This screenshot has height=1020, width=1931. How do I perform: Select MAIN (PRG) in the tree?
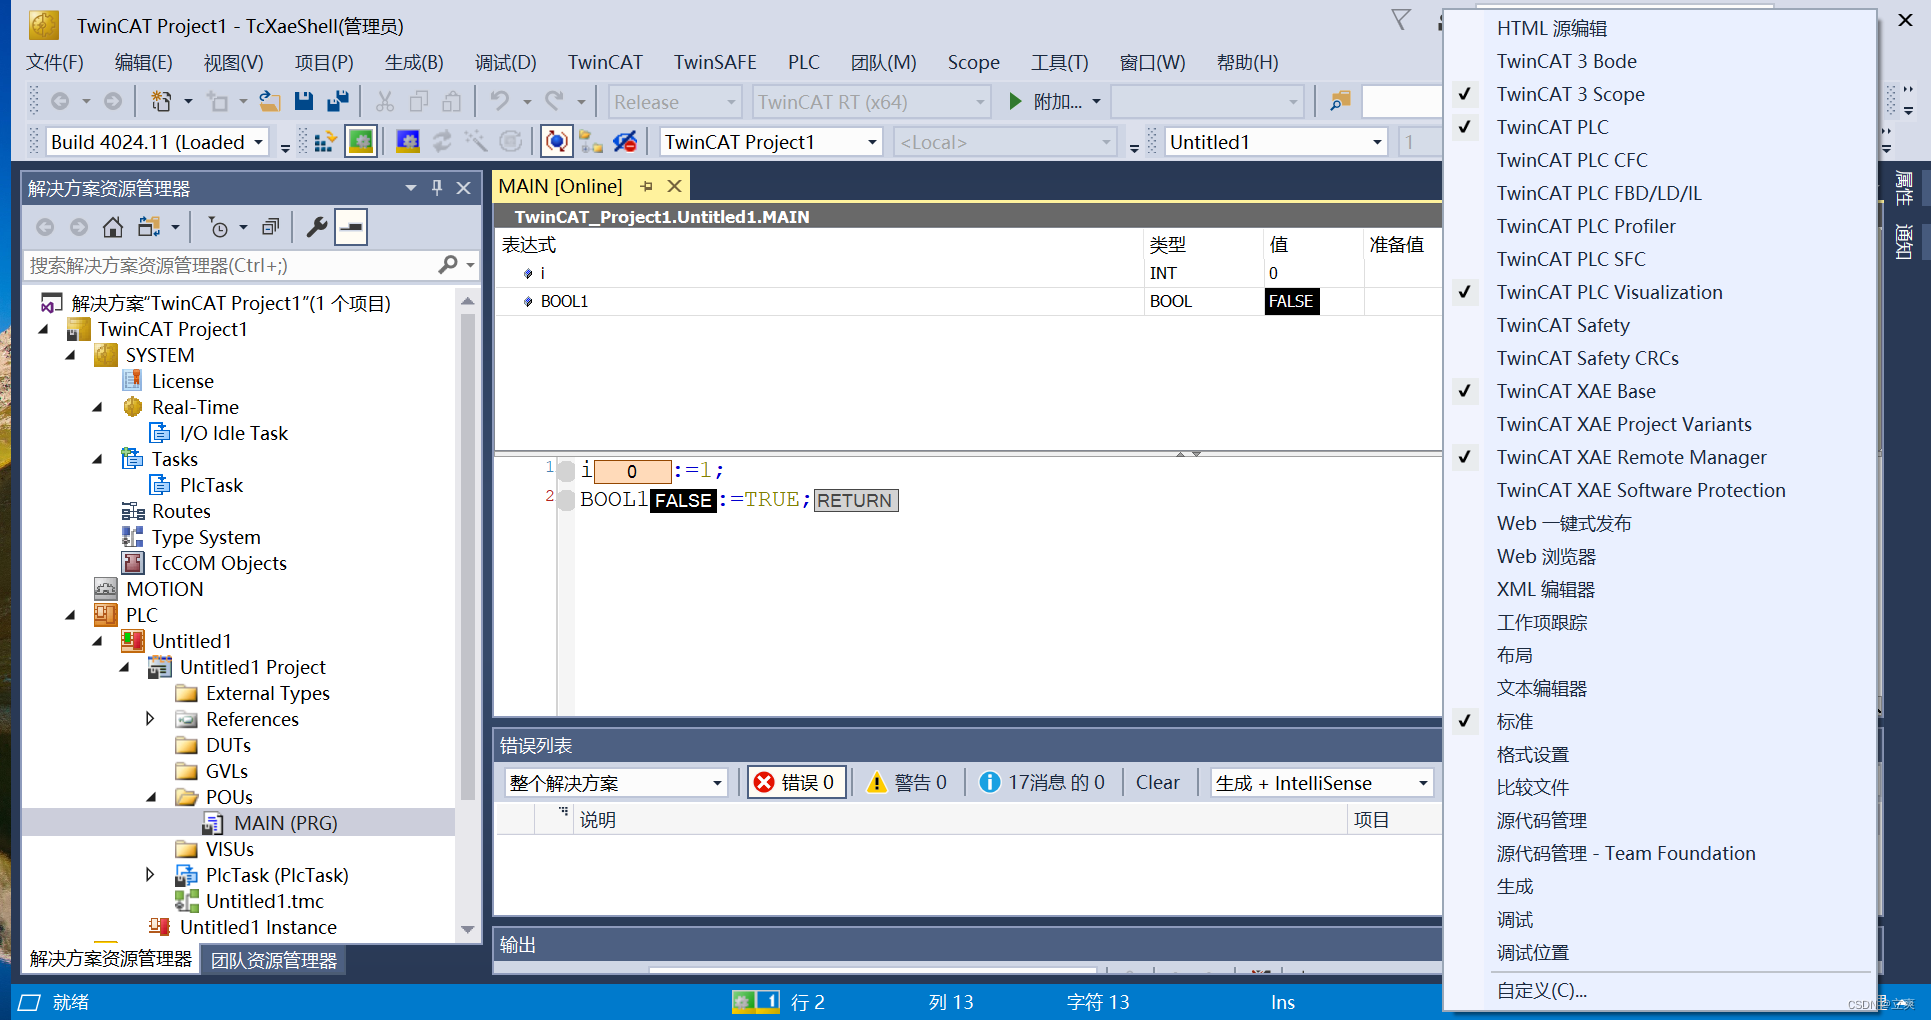(285, 823)
